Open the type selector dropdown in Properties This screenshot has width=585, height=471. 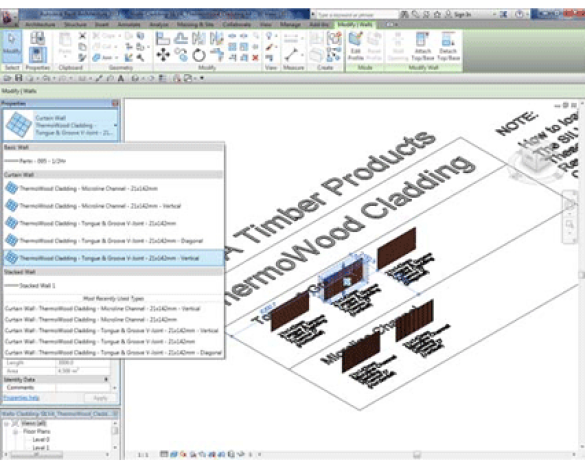coord(61,125)
